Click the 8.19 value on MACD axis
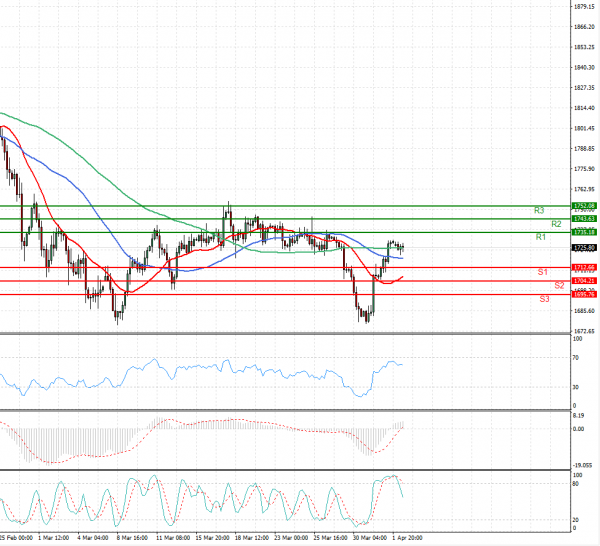Screen dimensions: 600x546 [579, 416]
